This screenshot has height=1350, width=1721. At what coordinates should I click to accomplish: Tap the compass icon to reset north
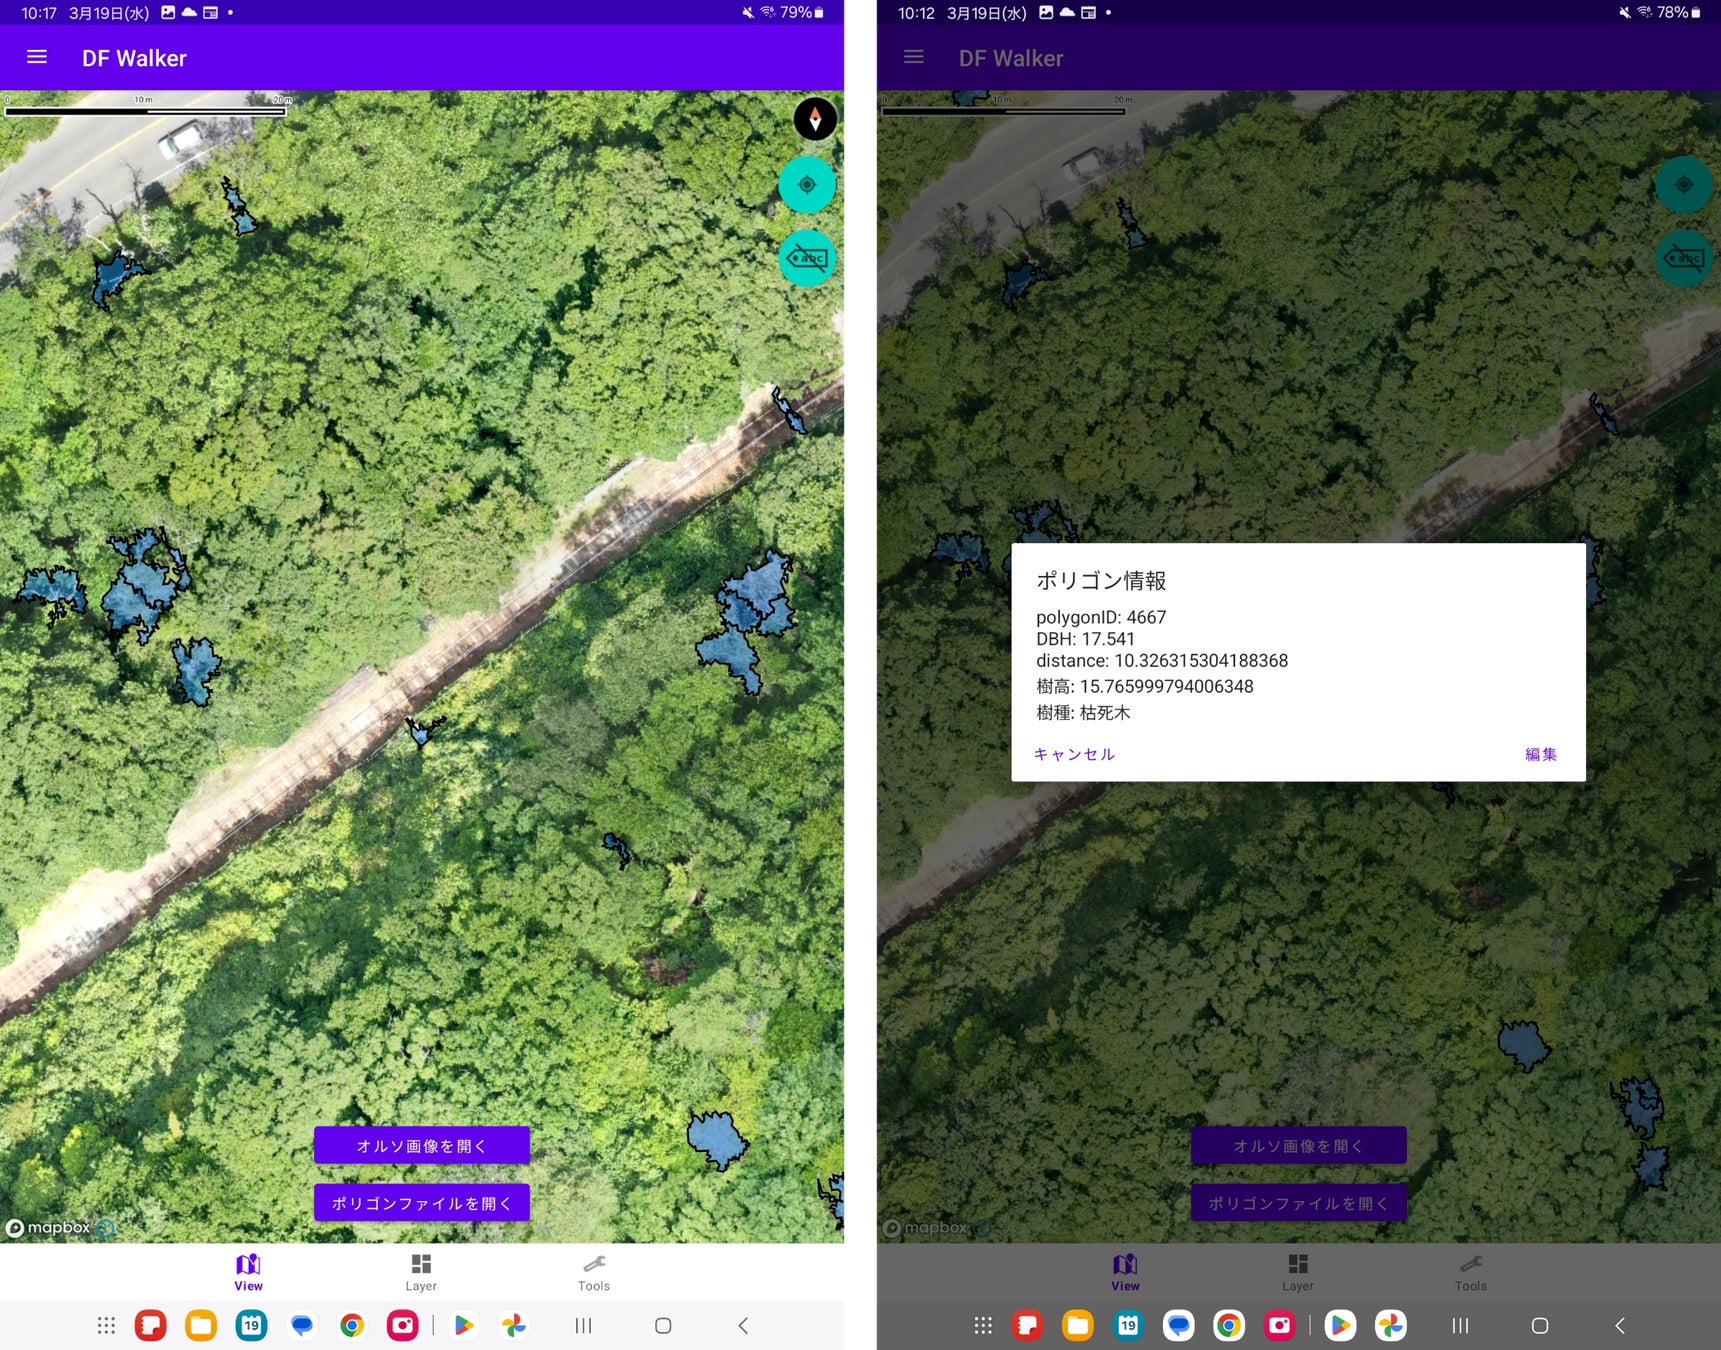tap(815, 119)
